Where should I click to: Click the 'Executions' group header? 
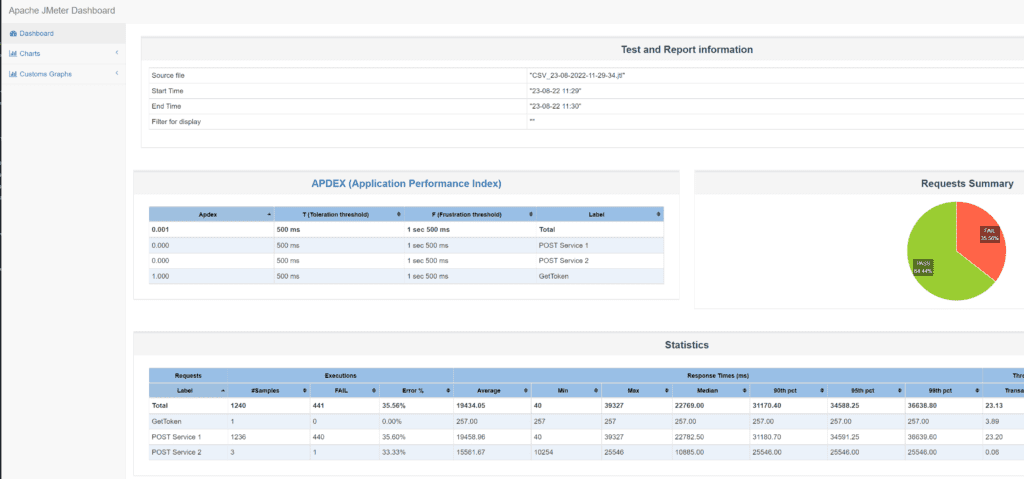(x=340, y=376)
